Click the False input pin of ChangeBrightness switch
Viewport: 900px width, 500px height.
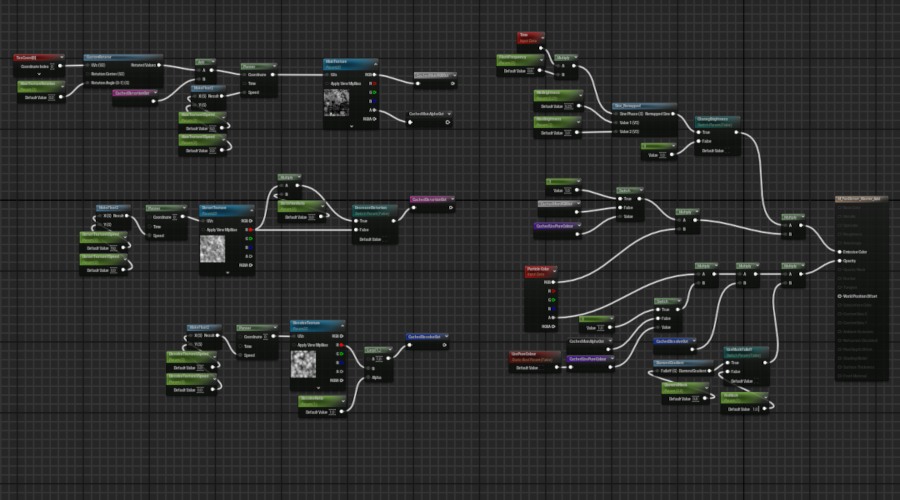[x=699, y=141]
